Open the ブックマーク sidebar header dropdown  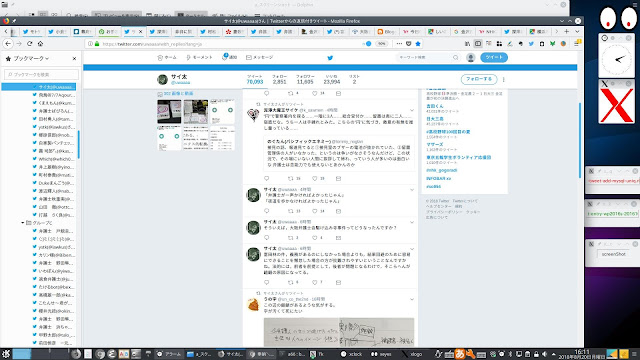tap(31, 58)
